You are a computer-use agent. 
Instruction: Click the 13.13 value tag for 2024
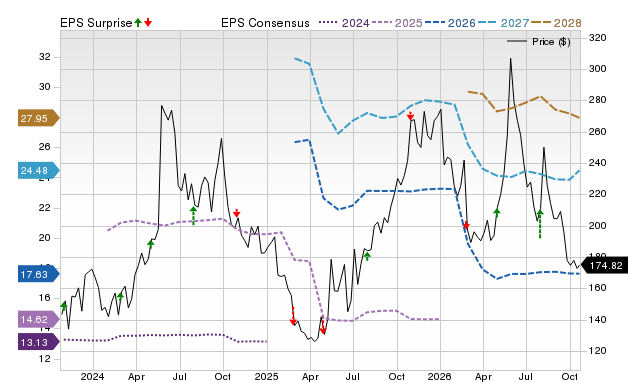38,342
